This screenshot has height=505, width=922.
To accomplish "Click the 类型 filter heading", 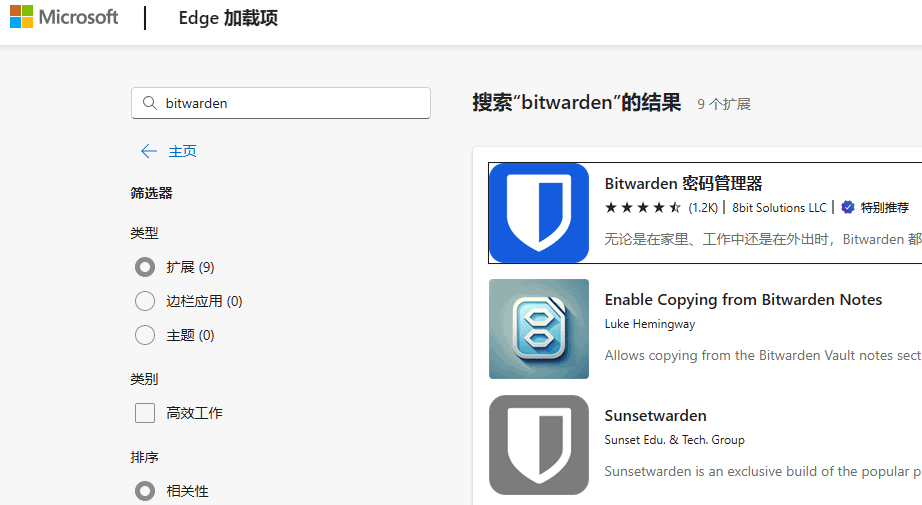I will pos(144,233).
